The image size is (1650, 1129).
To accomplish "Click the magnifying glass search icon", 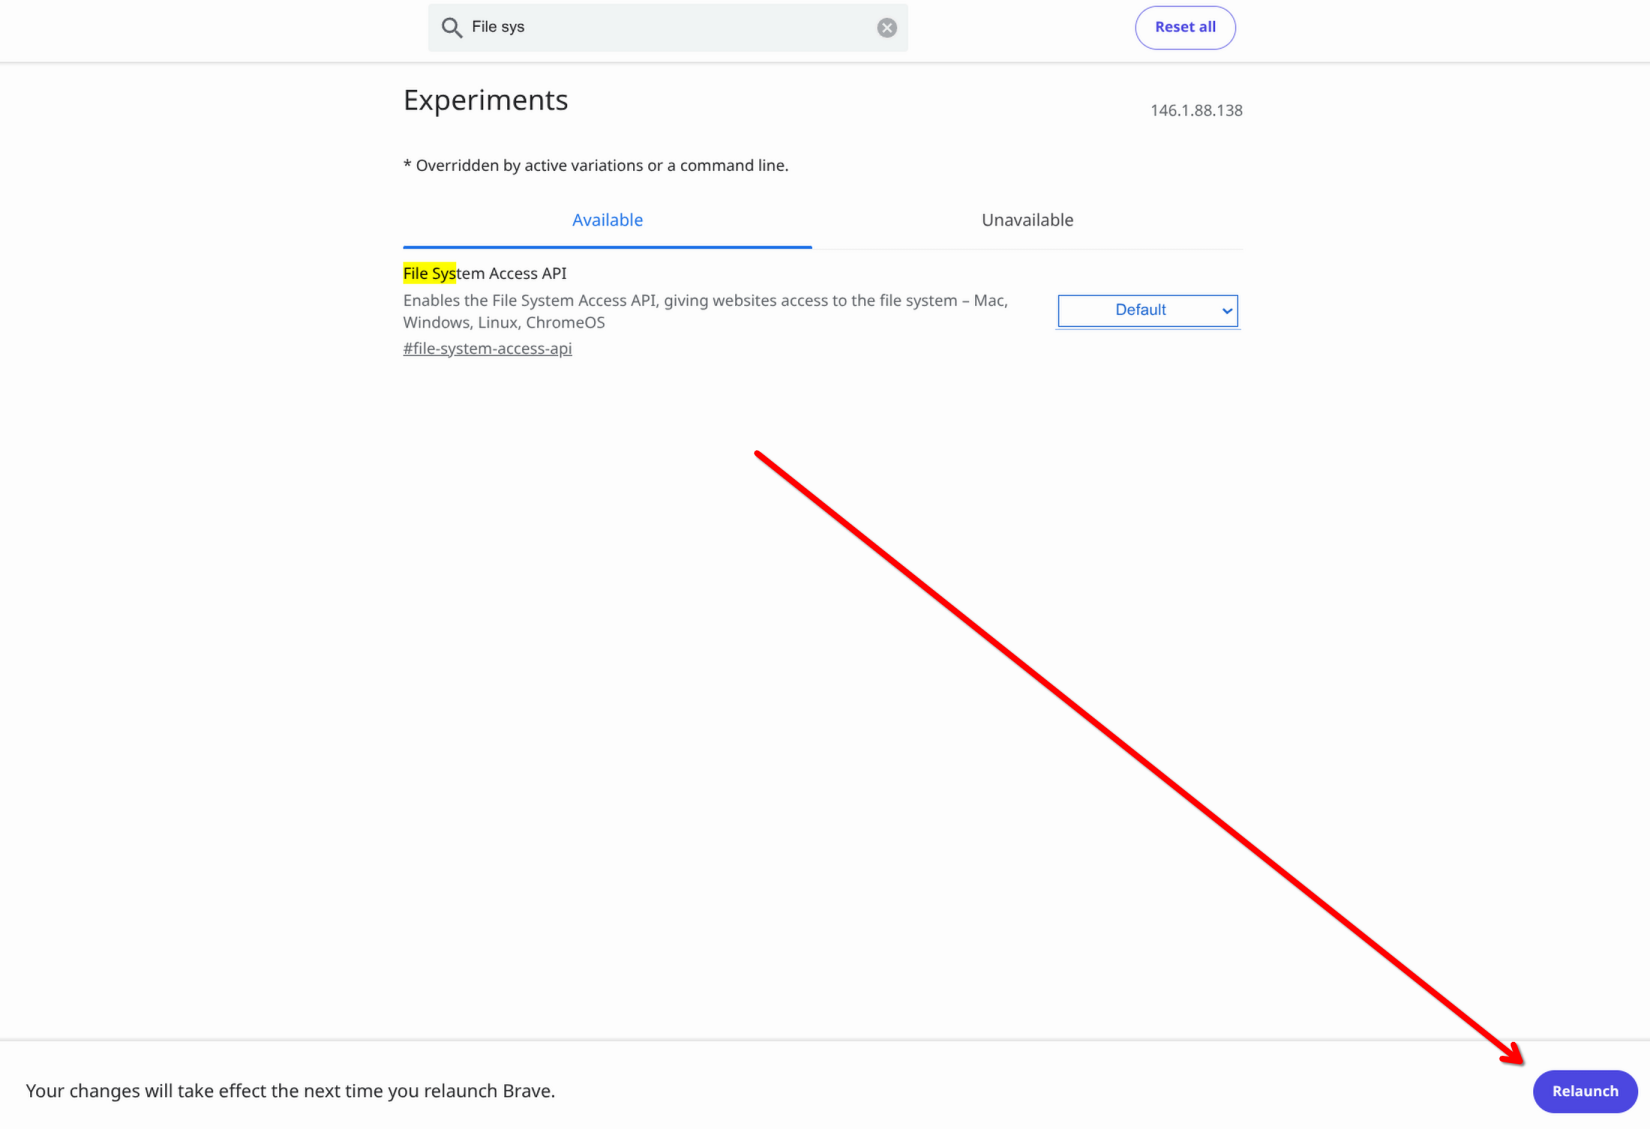I will click(x=451, y=28).
